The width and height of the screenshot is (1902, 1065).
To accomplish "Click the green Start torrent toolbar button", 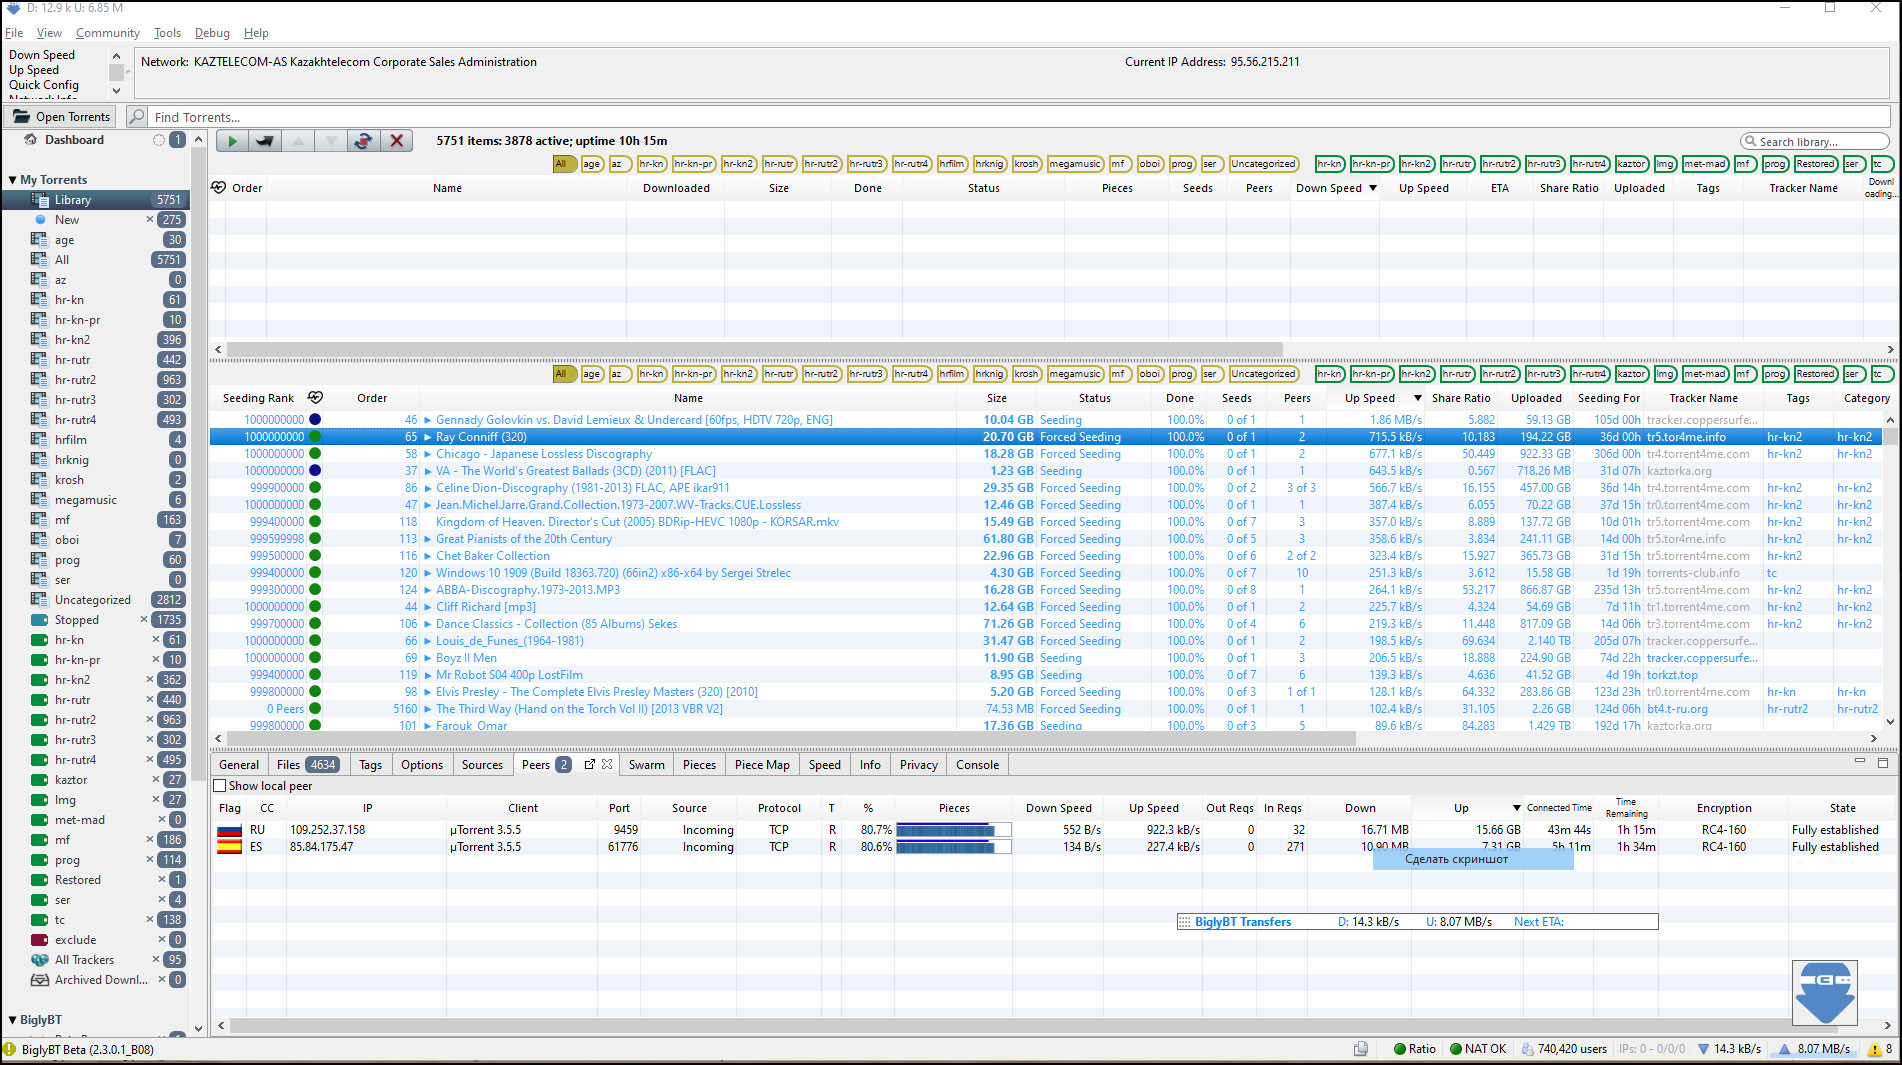I will tap(232, 141).
